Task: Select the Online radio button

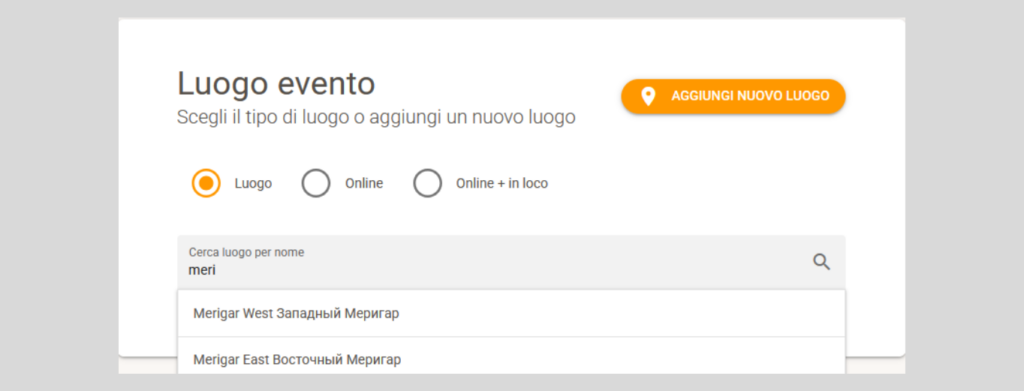Action: tap(316, 183)
